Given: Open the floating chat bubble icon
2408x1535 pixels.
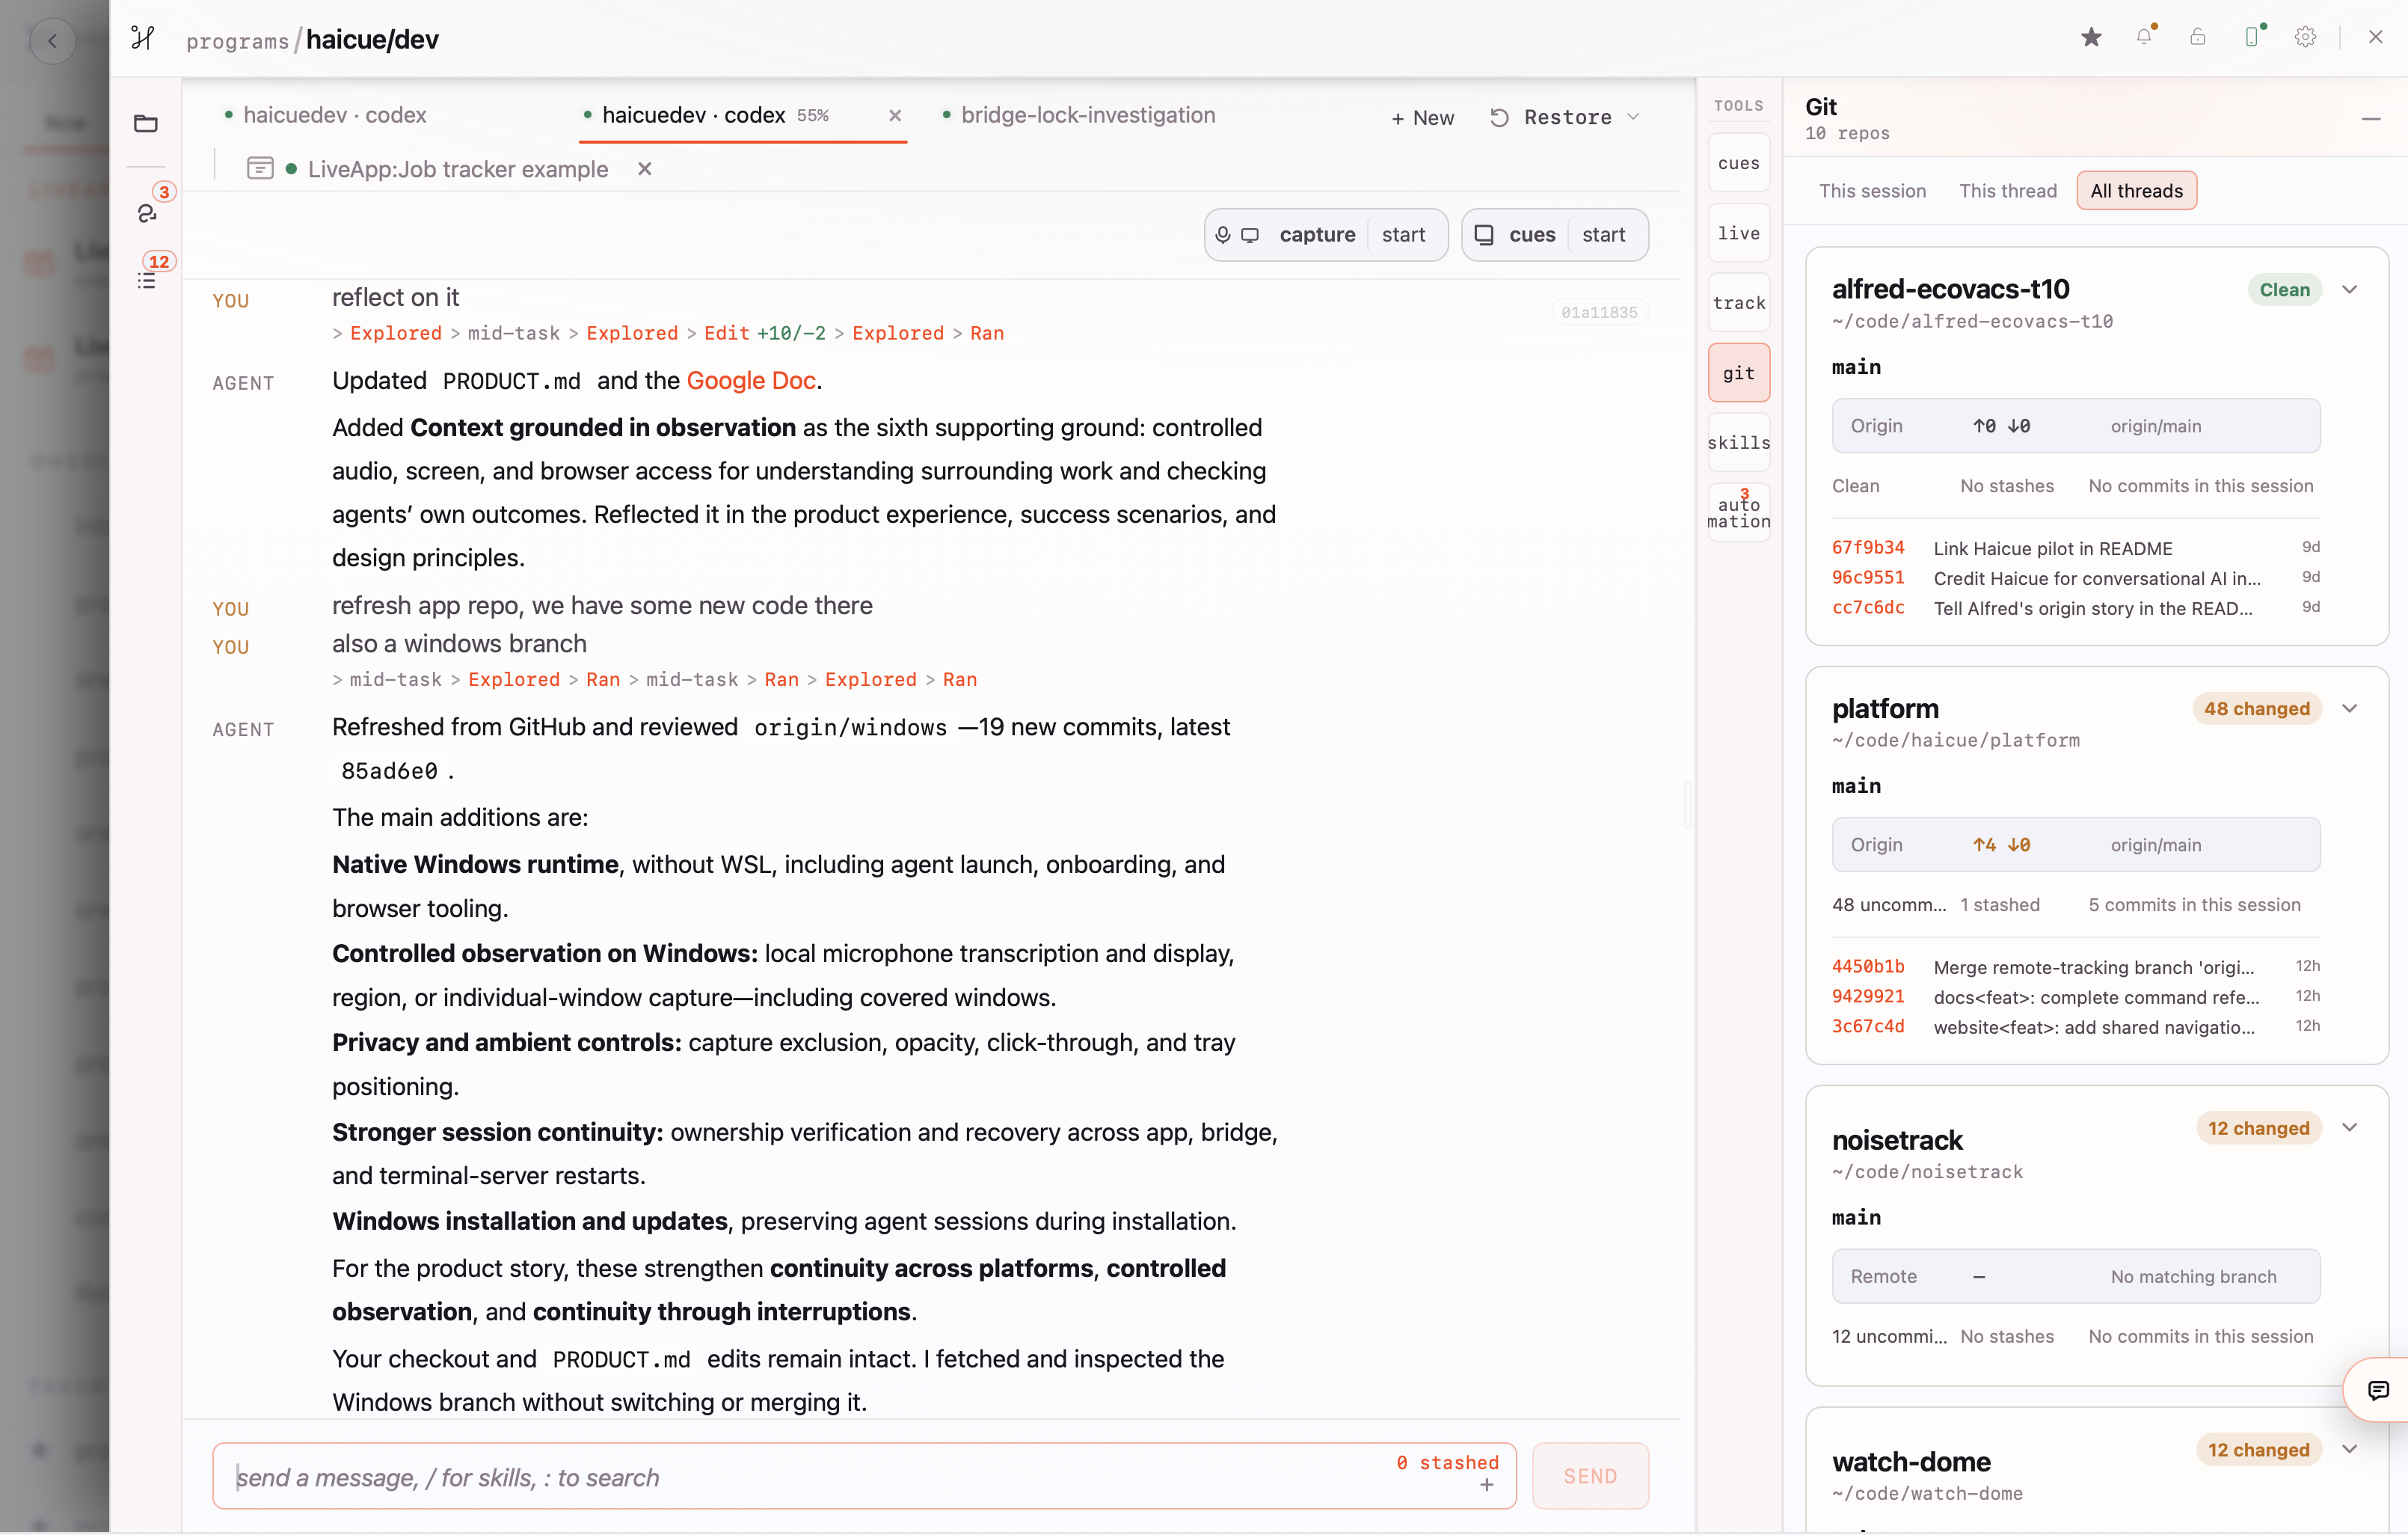Looking at the screenshot, I should pyautogui.click(x=2378, y=1390).
